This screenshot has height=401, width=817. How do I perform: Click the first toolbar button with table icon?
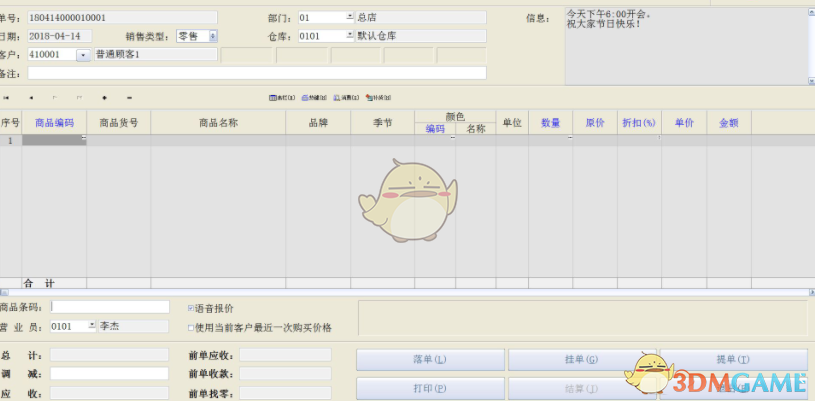tap(282, 97)
